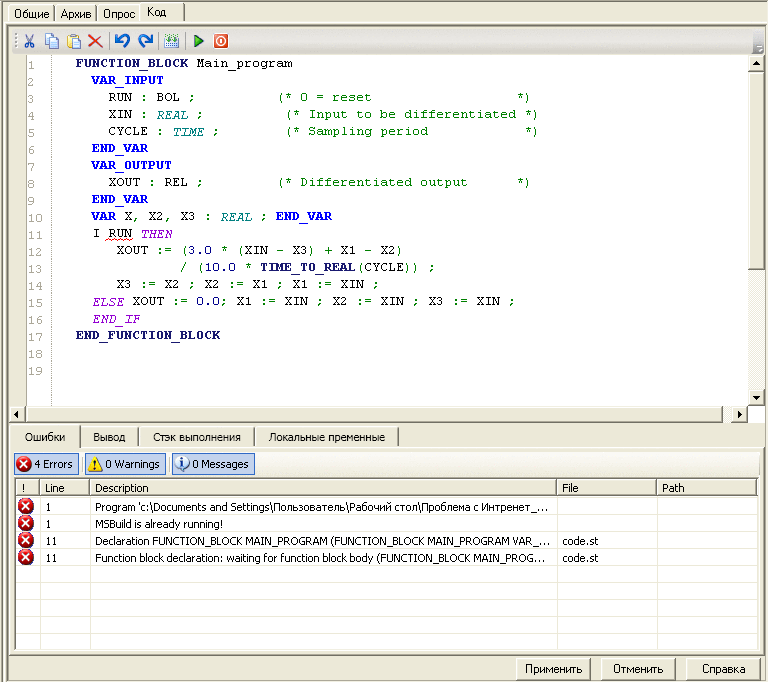The height and width of the screenshot is (683, 769).
Task: Switch to the Опрос tab
Action: [119, 14]
